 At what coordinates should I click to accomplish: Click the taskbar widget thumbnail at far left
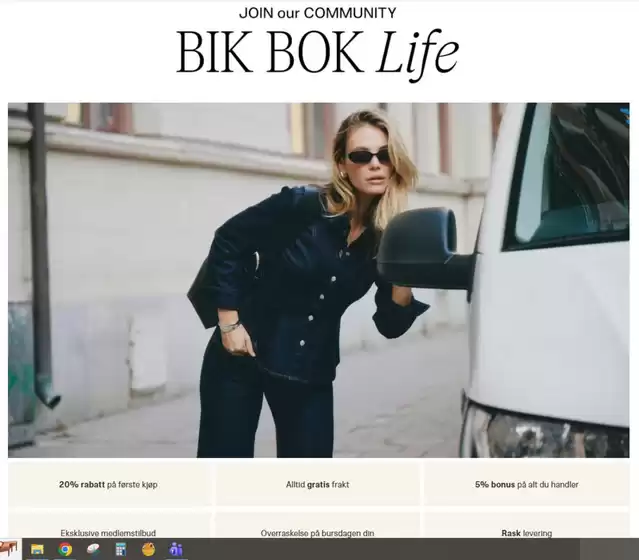10,549
